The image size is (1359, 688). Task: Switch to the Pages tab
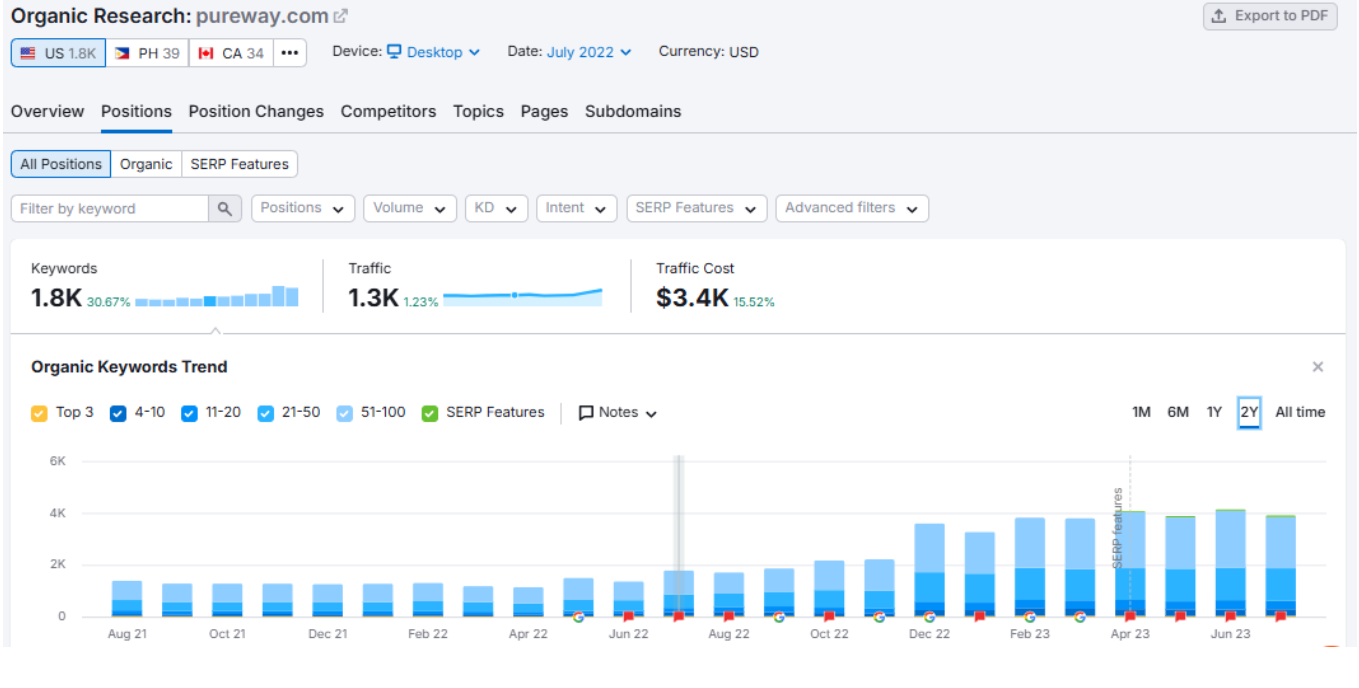coord(544,111)
